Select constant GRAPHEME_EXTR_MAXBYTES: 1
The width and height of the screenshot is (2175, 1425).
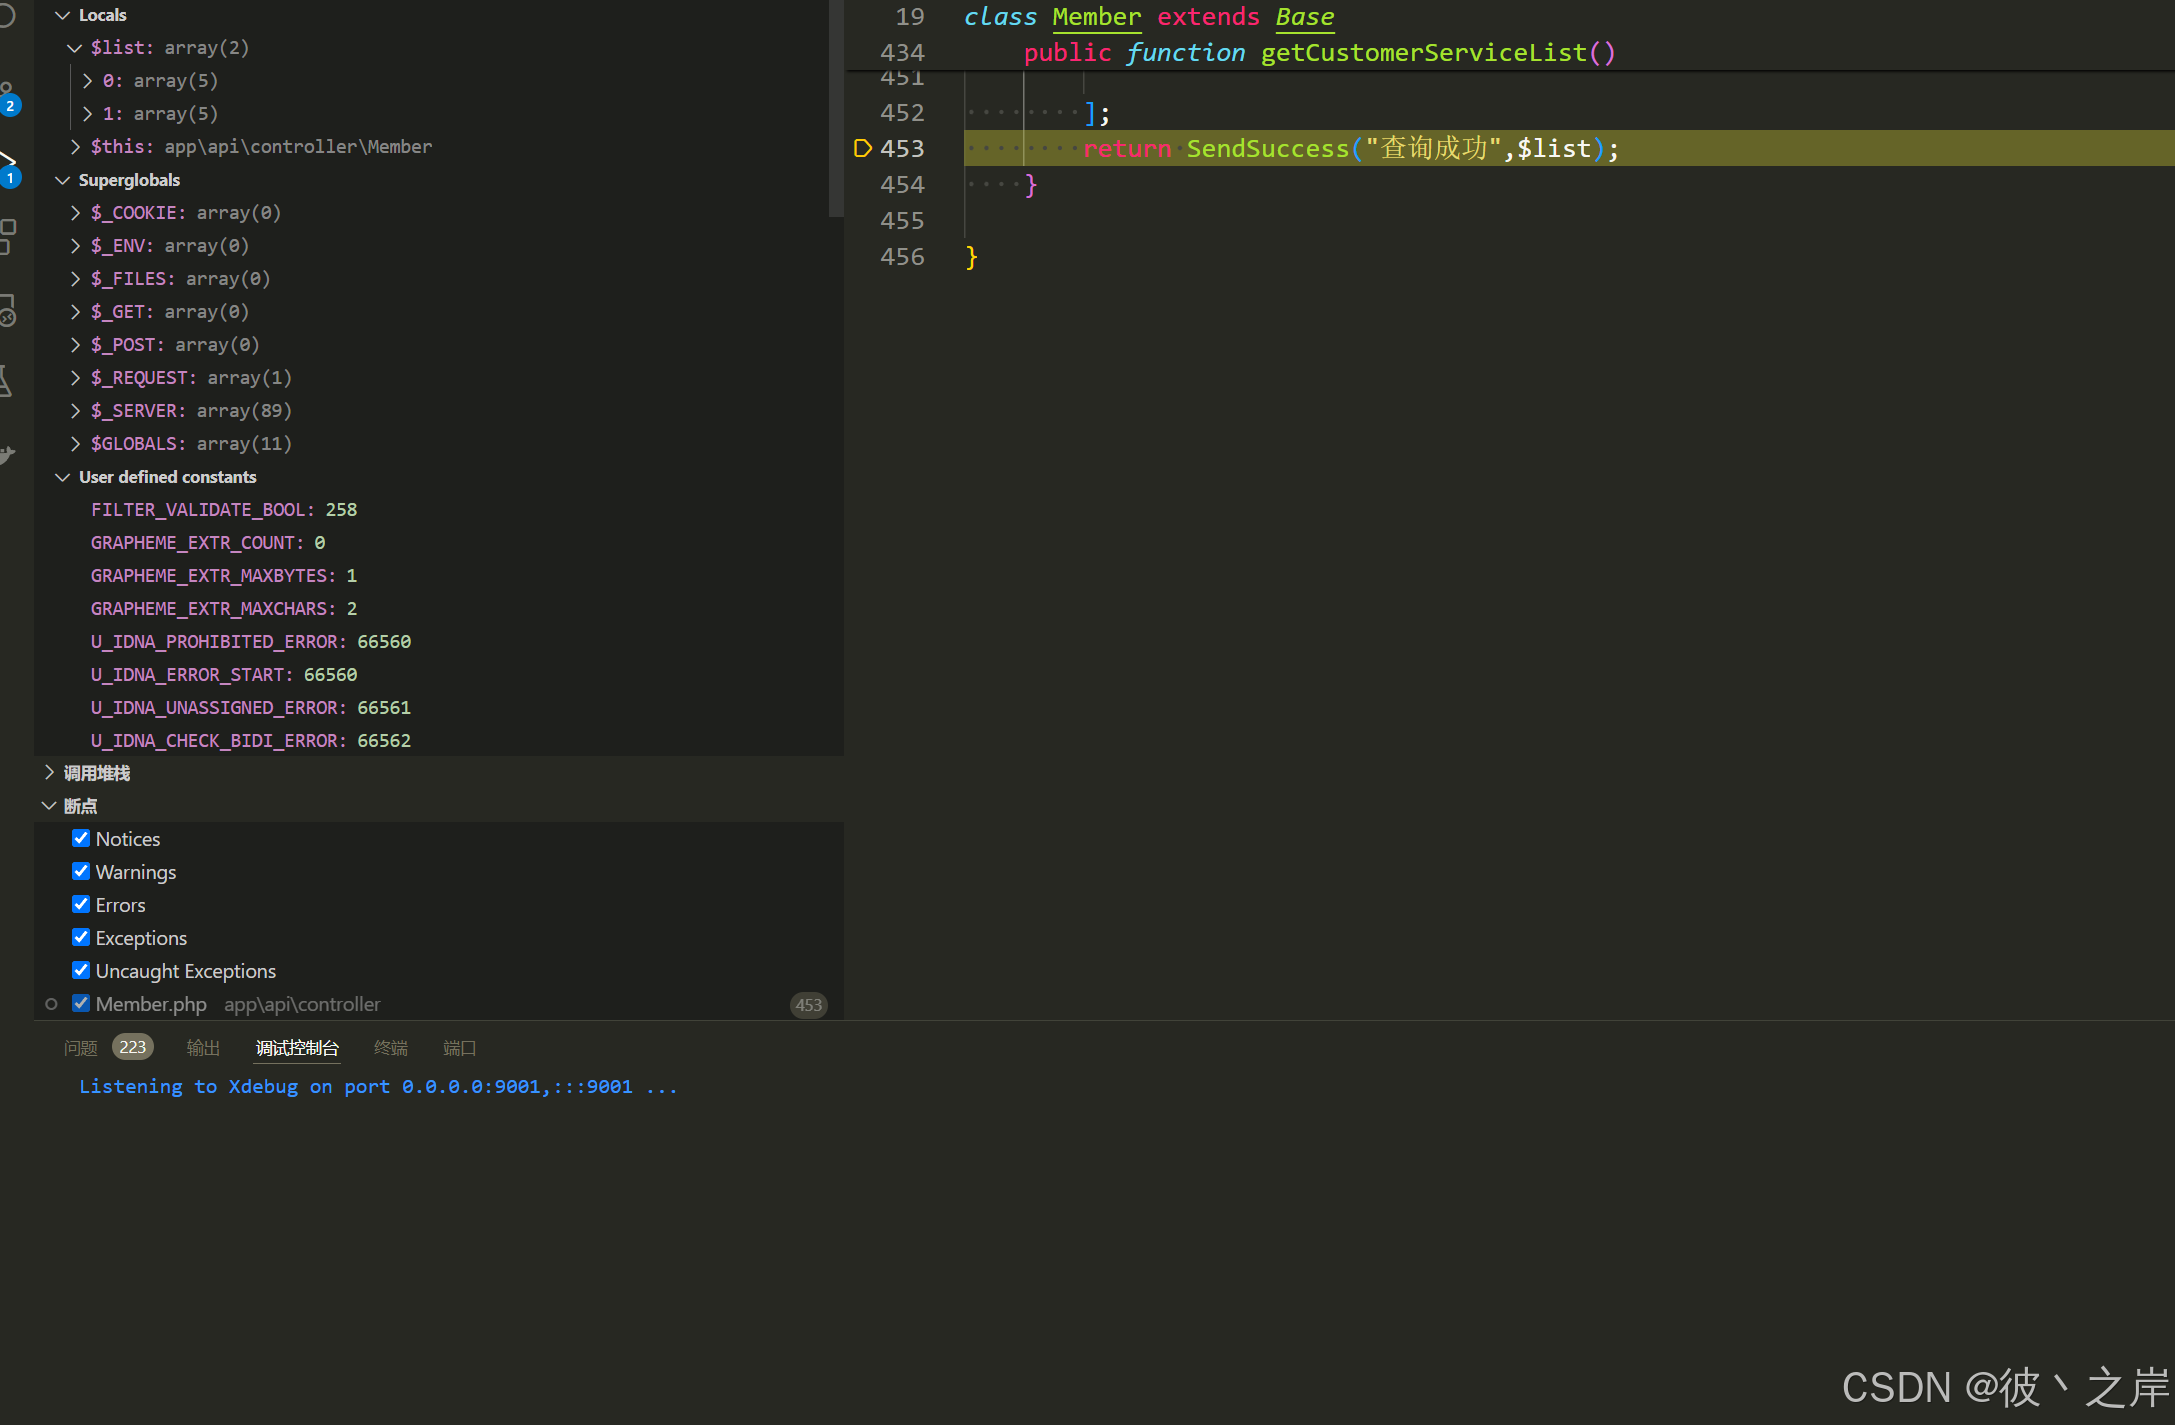tap(224, 576)
